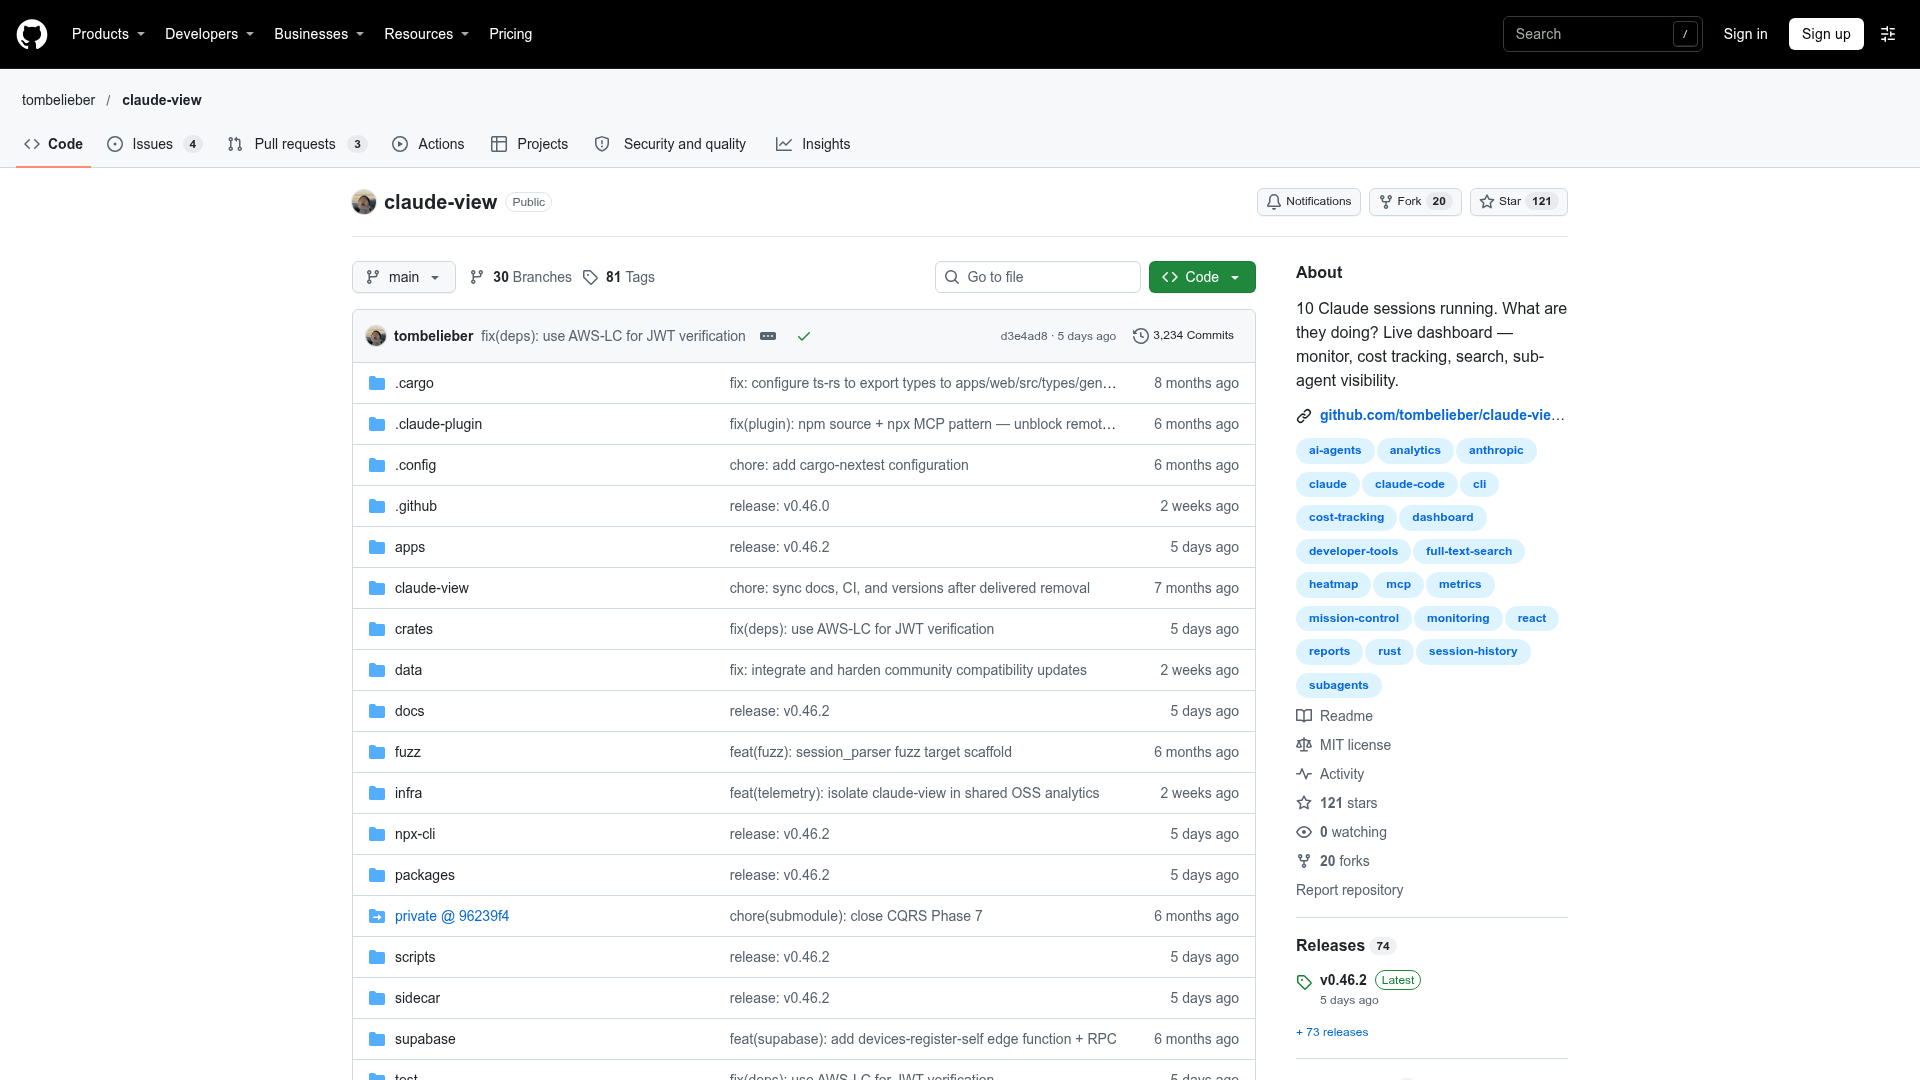This screenshot has height=1080, width=1920.
Task: Click the MIT license scale icon
Action: pos(1304,745)
